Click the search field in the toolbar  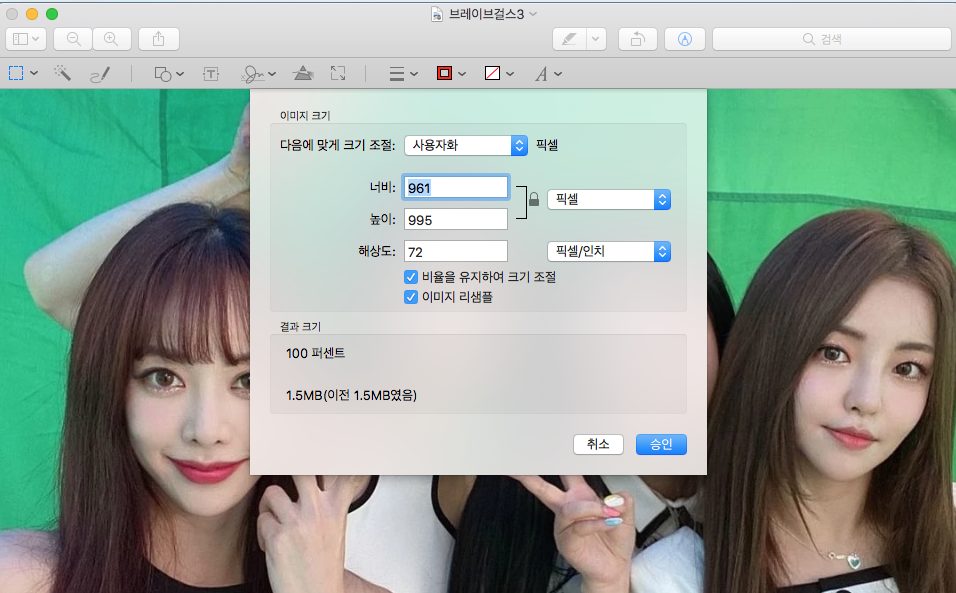pos(832,39)
